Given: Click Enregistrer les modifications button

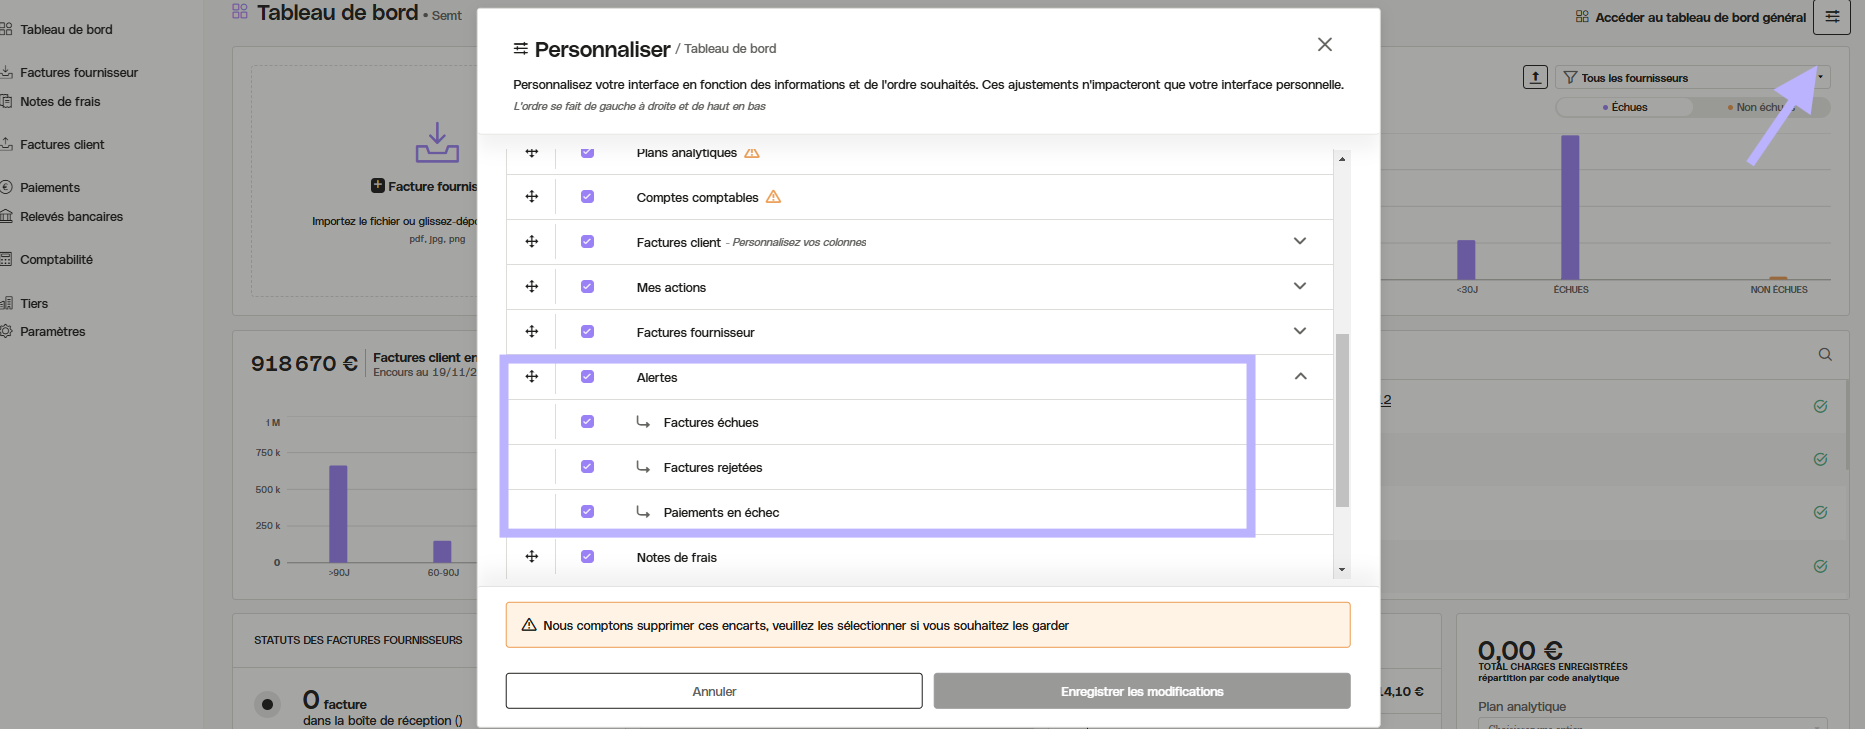Looking at the screenshot, I should [1141, 691].
